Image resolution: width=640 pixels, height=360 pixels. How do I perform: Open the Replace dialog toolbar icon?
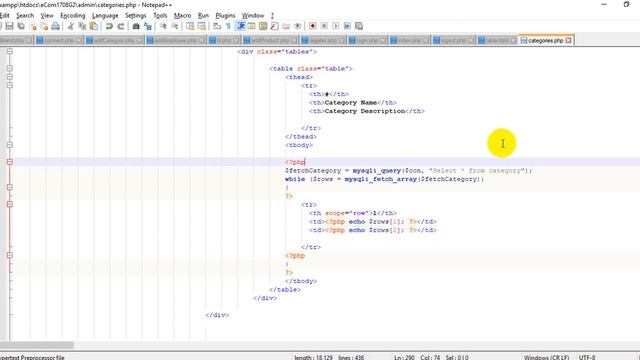pos(147,26)
